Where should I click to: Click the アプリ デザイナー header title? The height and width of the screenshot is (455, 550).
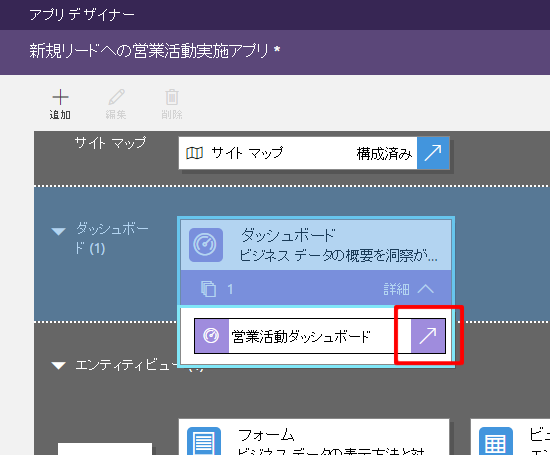[82, 15]
